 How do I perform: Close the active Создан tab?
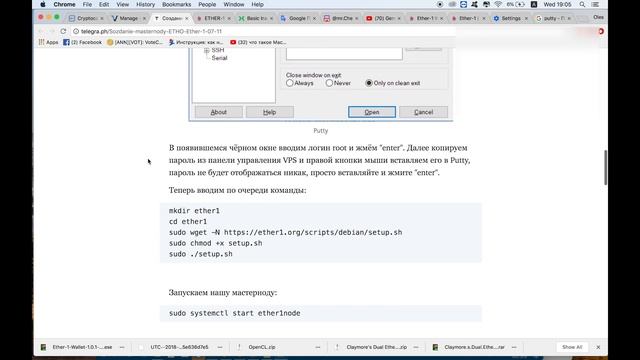pos(187,18)
